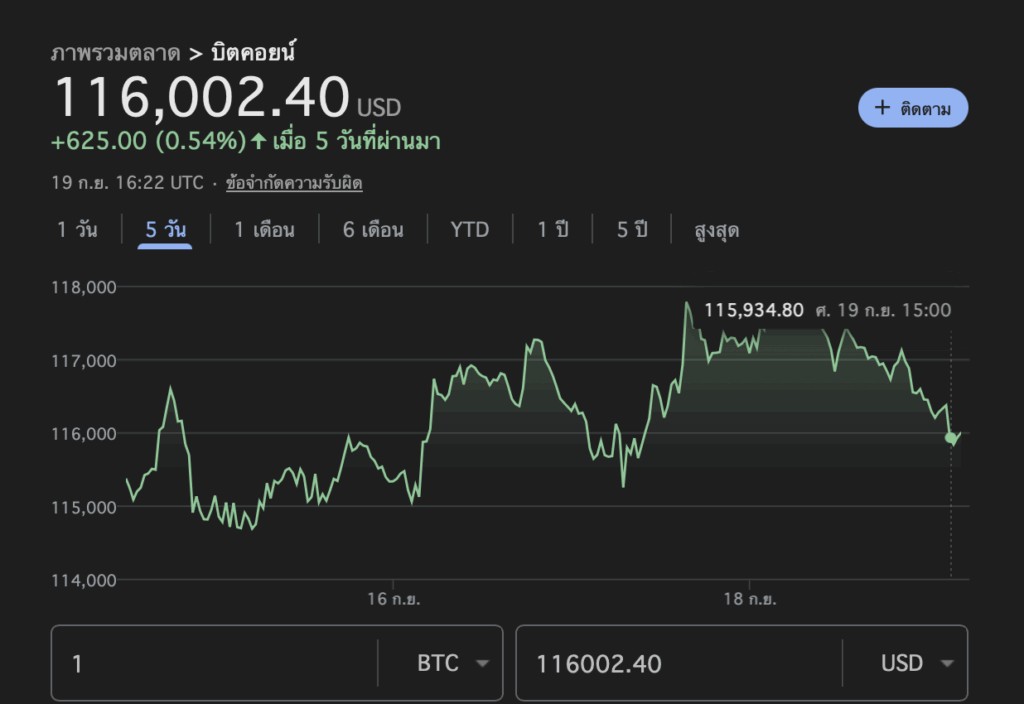Click the +625.00 (0.54%) change text
1024x704 pixels.
[149, 141]
